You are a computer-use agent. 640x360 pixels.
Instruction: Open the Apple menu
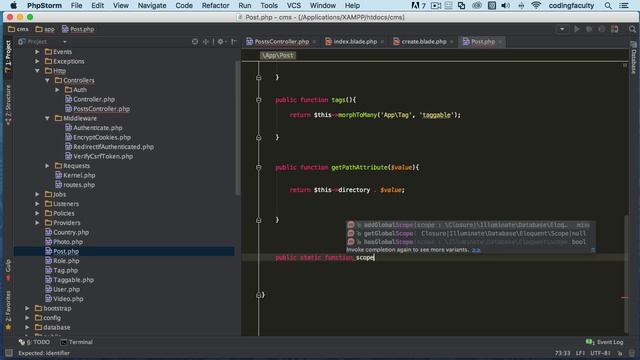(13, 5)
